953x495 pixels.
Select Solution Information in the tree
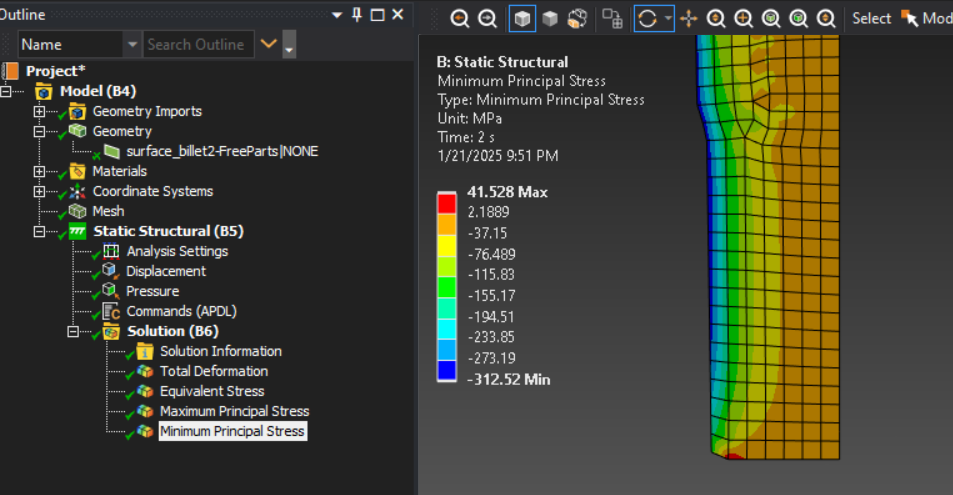click(220, 351)
